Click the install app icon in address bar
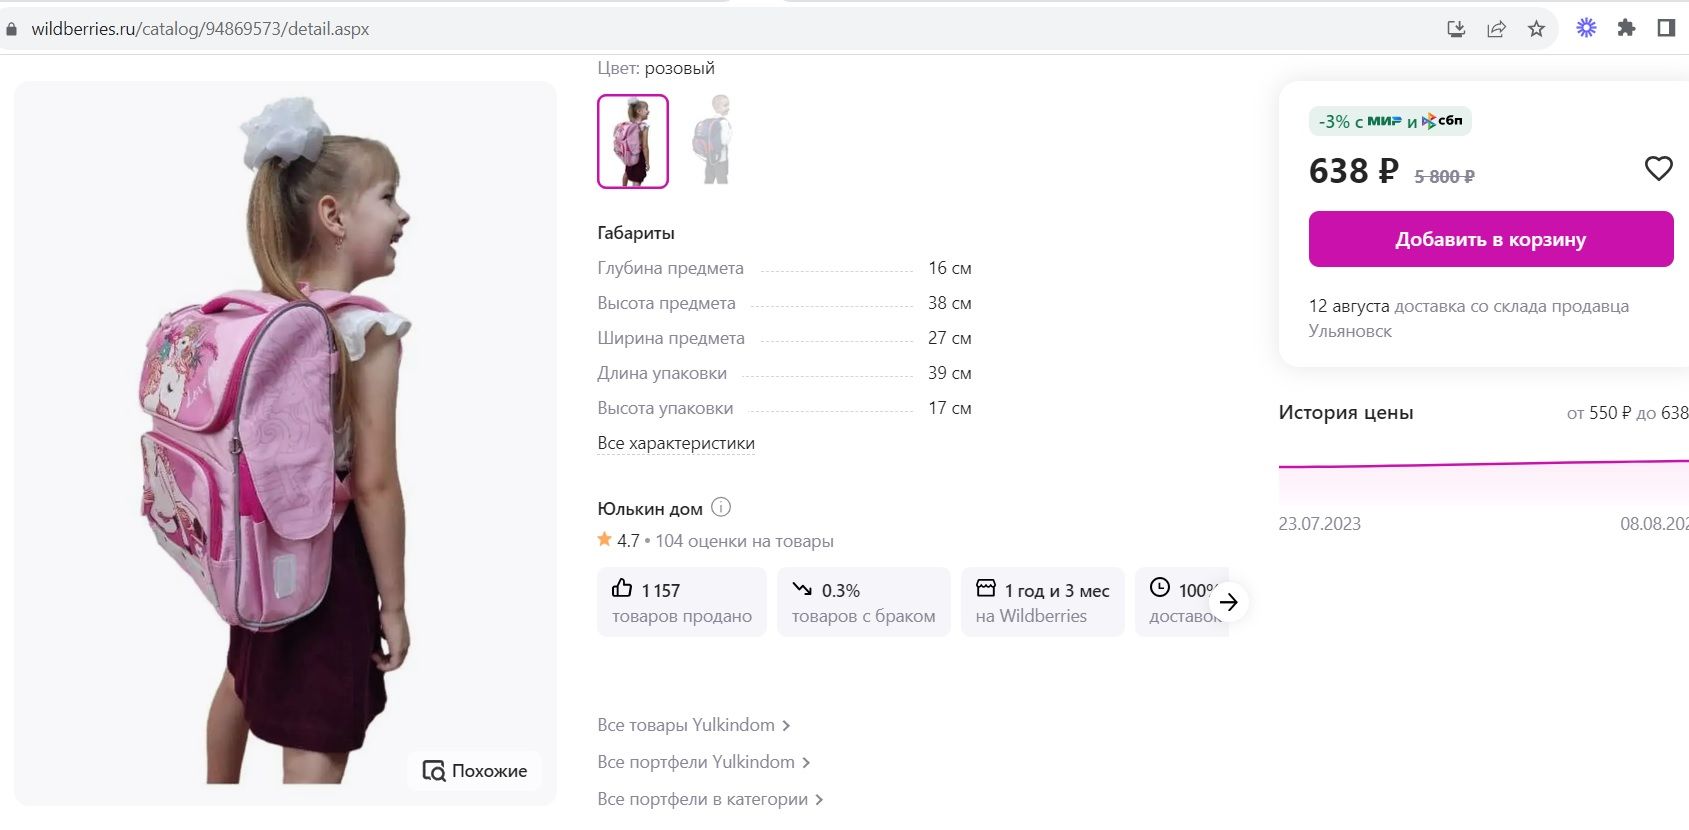Image resolution: width=1689 pixels, height=830 pixels. [1456, 29]
